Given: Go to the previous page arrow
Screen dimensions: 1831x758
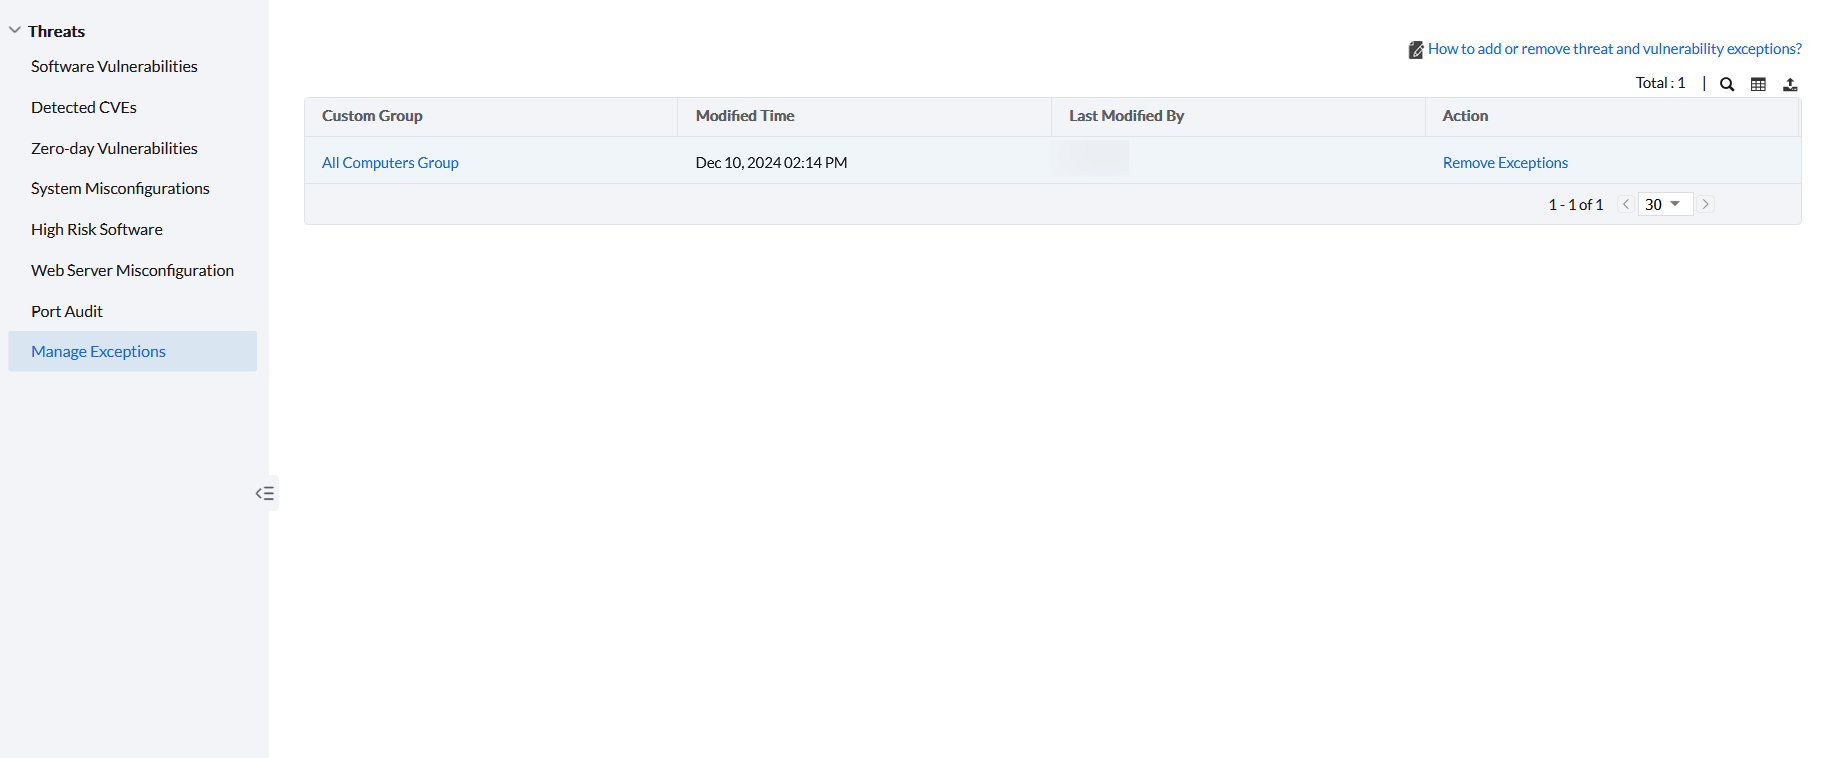Looking at the screenshot, I should [1626, 204].
